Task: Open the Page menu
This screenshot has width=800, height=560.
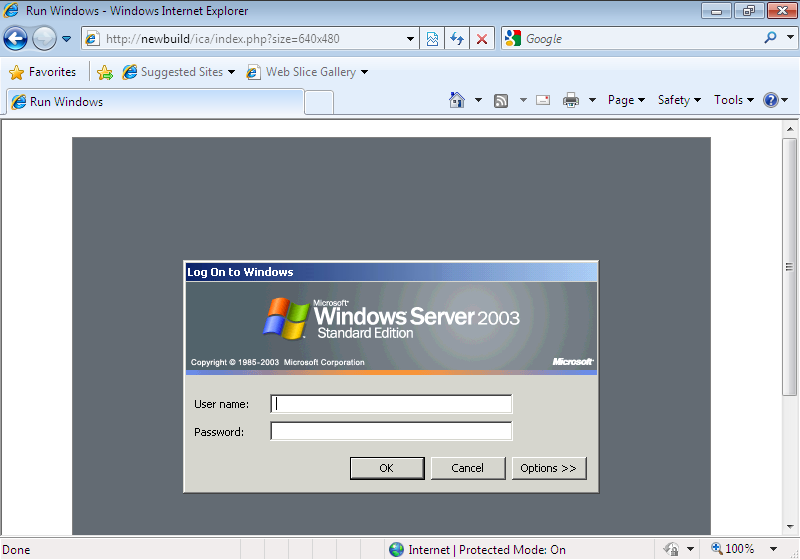Action: pos(626,100)
